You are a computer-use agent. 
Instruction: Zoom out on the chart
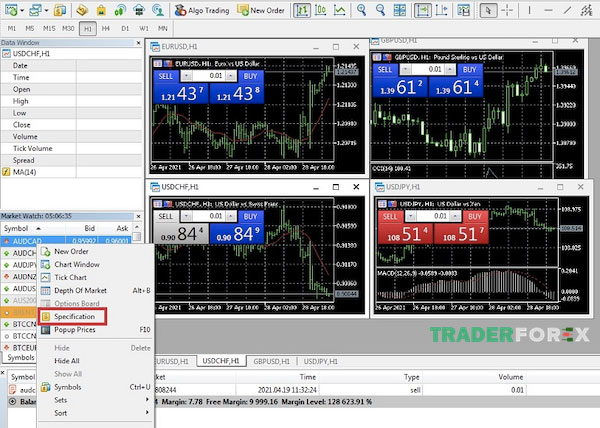(380, 10)
